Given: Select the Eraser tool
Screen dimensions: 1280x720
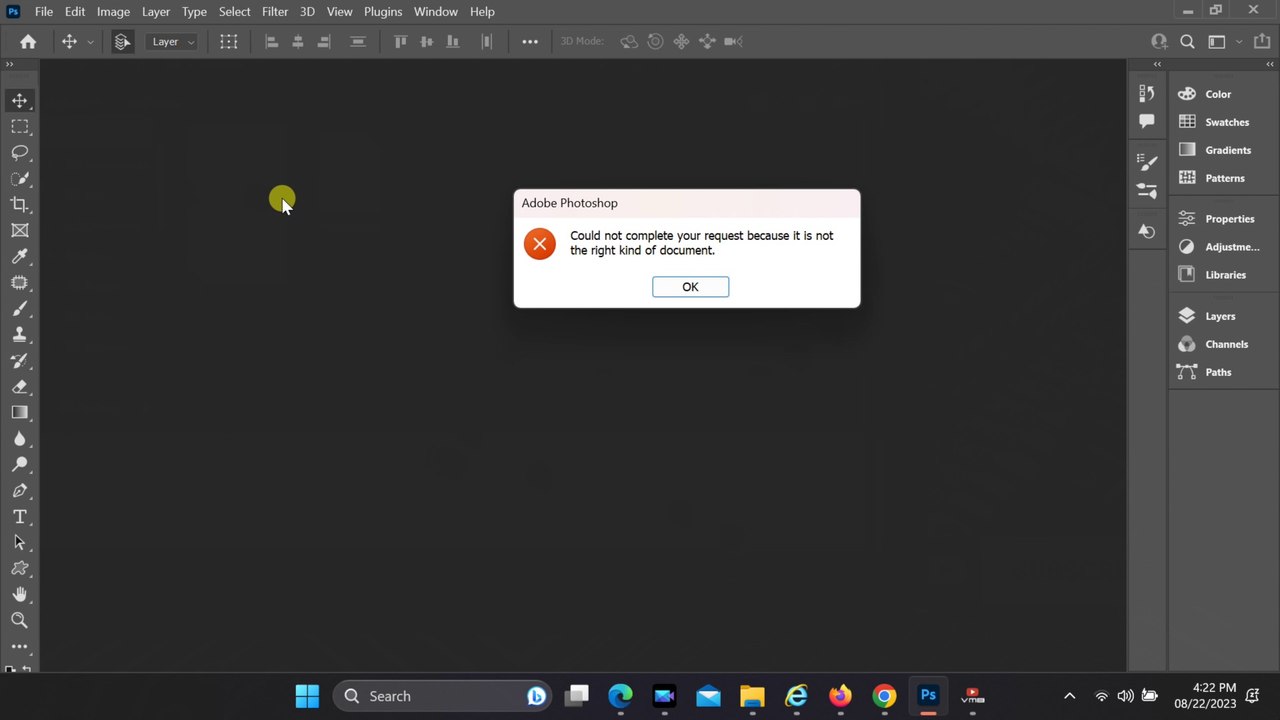Looking at the screenshot, I should (19, 386).
